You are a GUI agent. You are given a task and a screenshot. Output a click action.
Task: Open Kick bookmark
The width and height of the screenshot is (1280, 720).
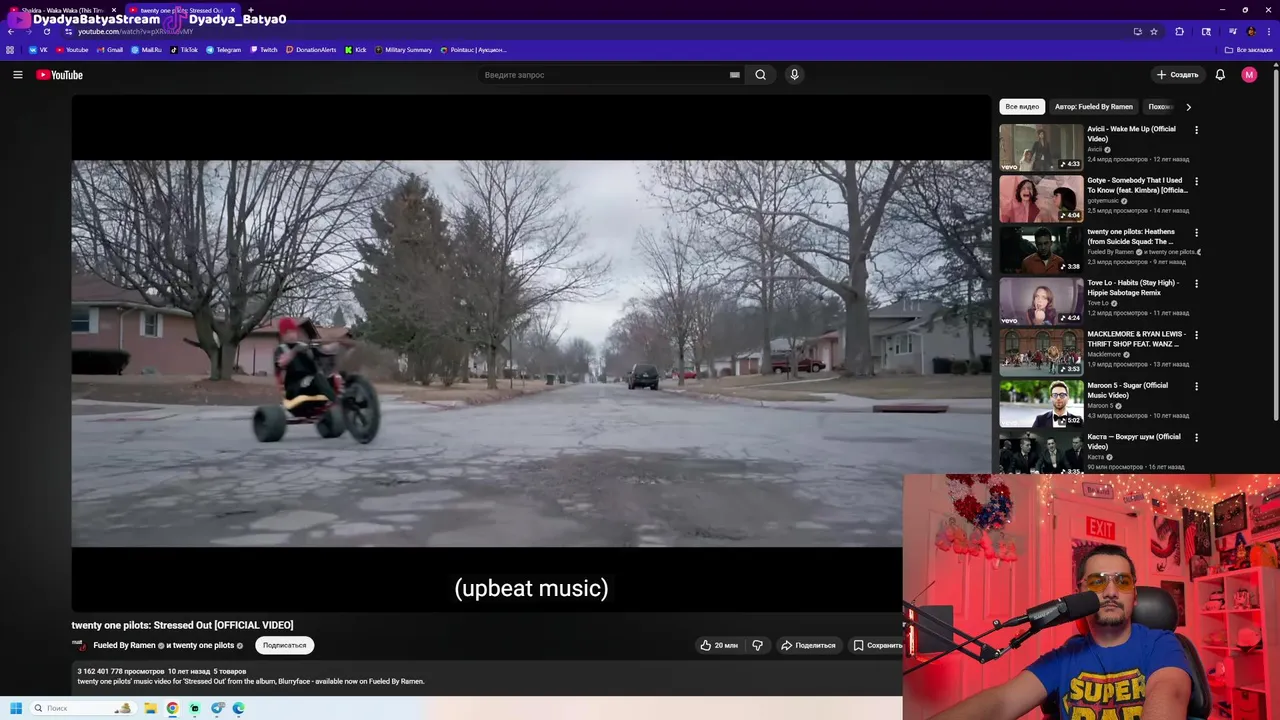(x=355, y=49)
